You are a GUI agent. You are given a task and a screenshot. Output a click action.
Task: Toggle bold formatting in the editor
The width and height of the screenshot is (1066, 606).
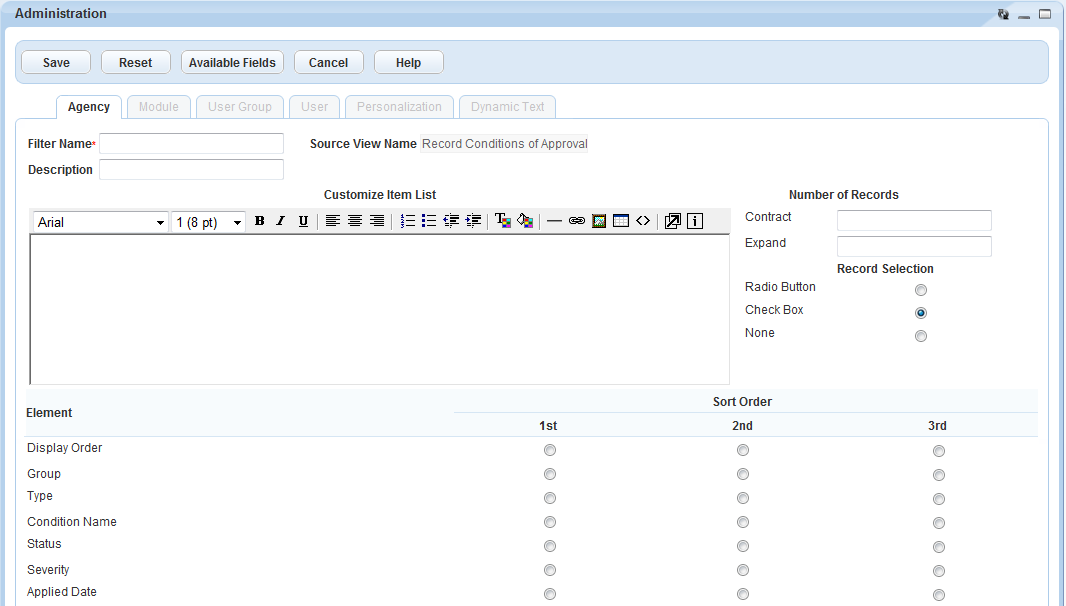coord(259,221)
